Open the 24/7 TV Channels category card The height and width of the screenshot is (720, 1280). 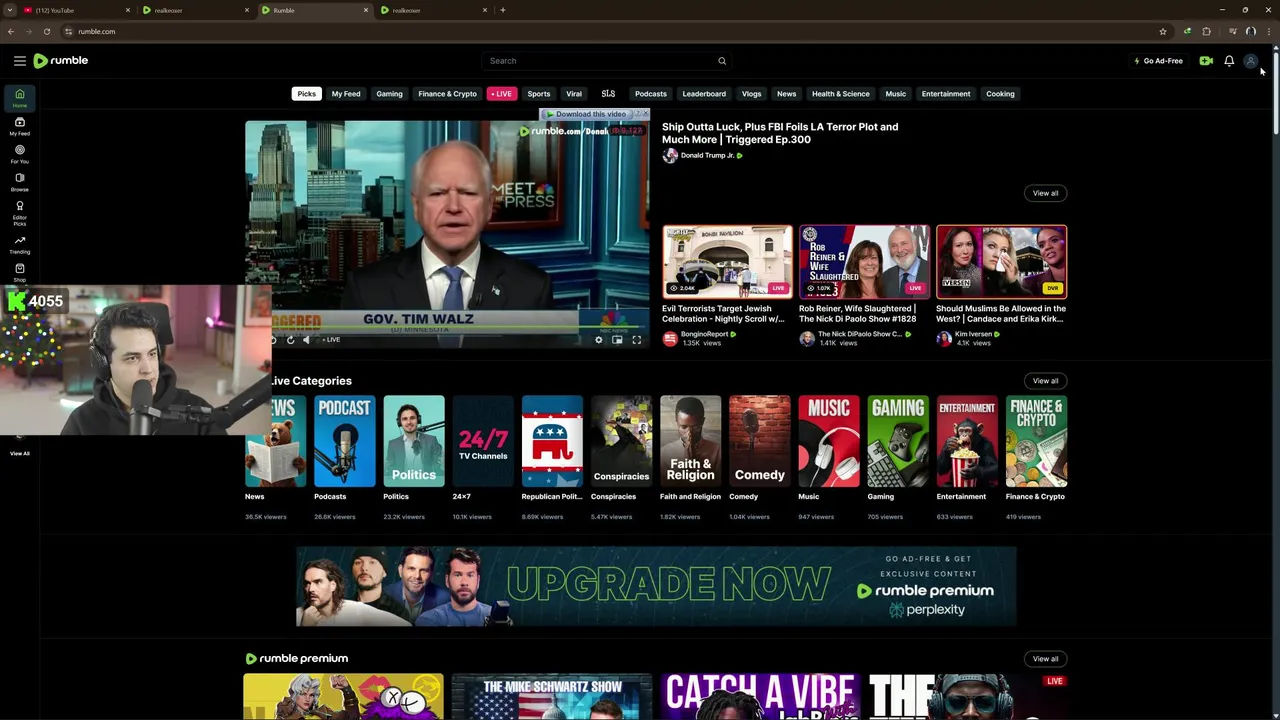click(482, 441)
